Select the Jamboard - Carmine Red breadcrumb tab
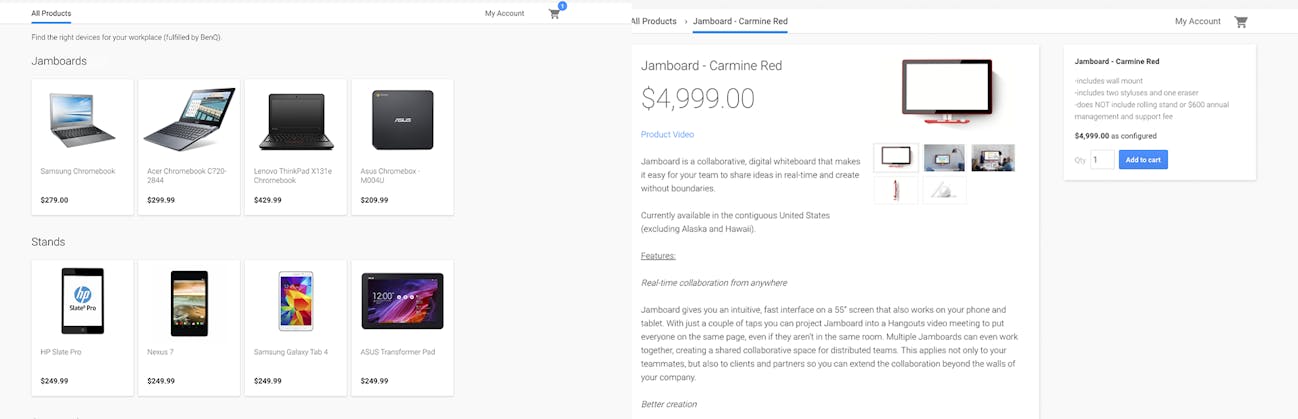 740,21
